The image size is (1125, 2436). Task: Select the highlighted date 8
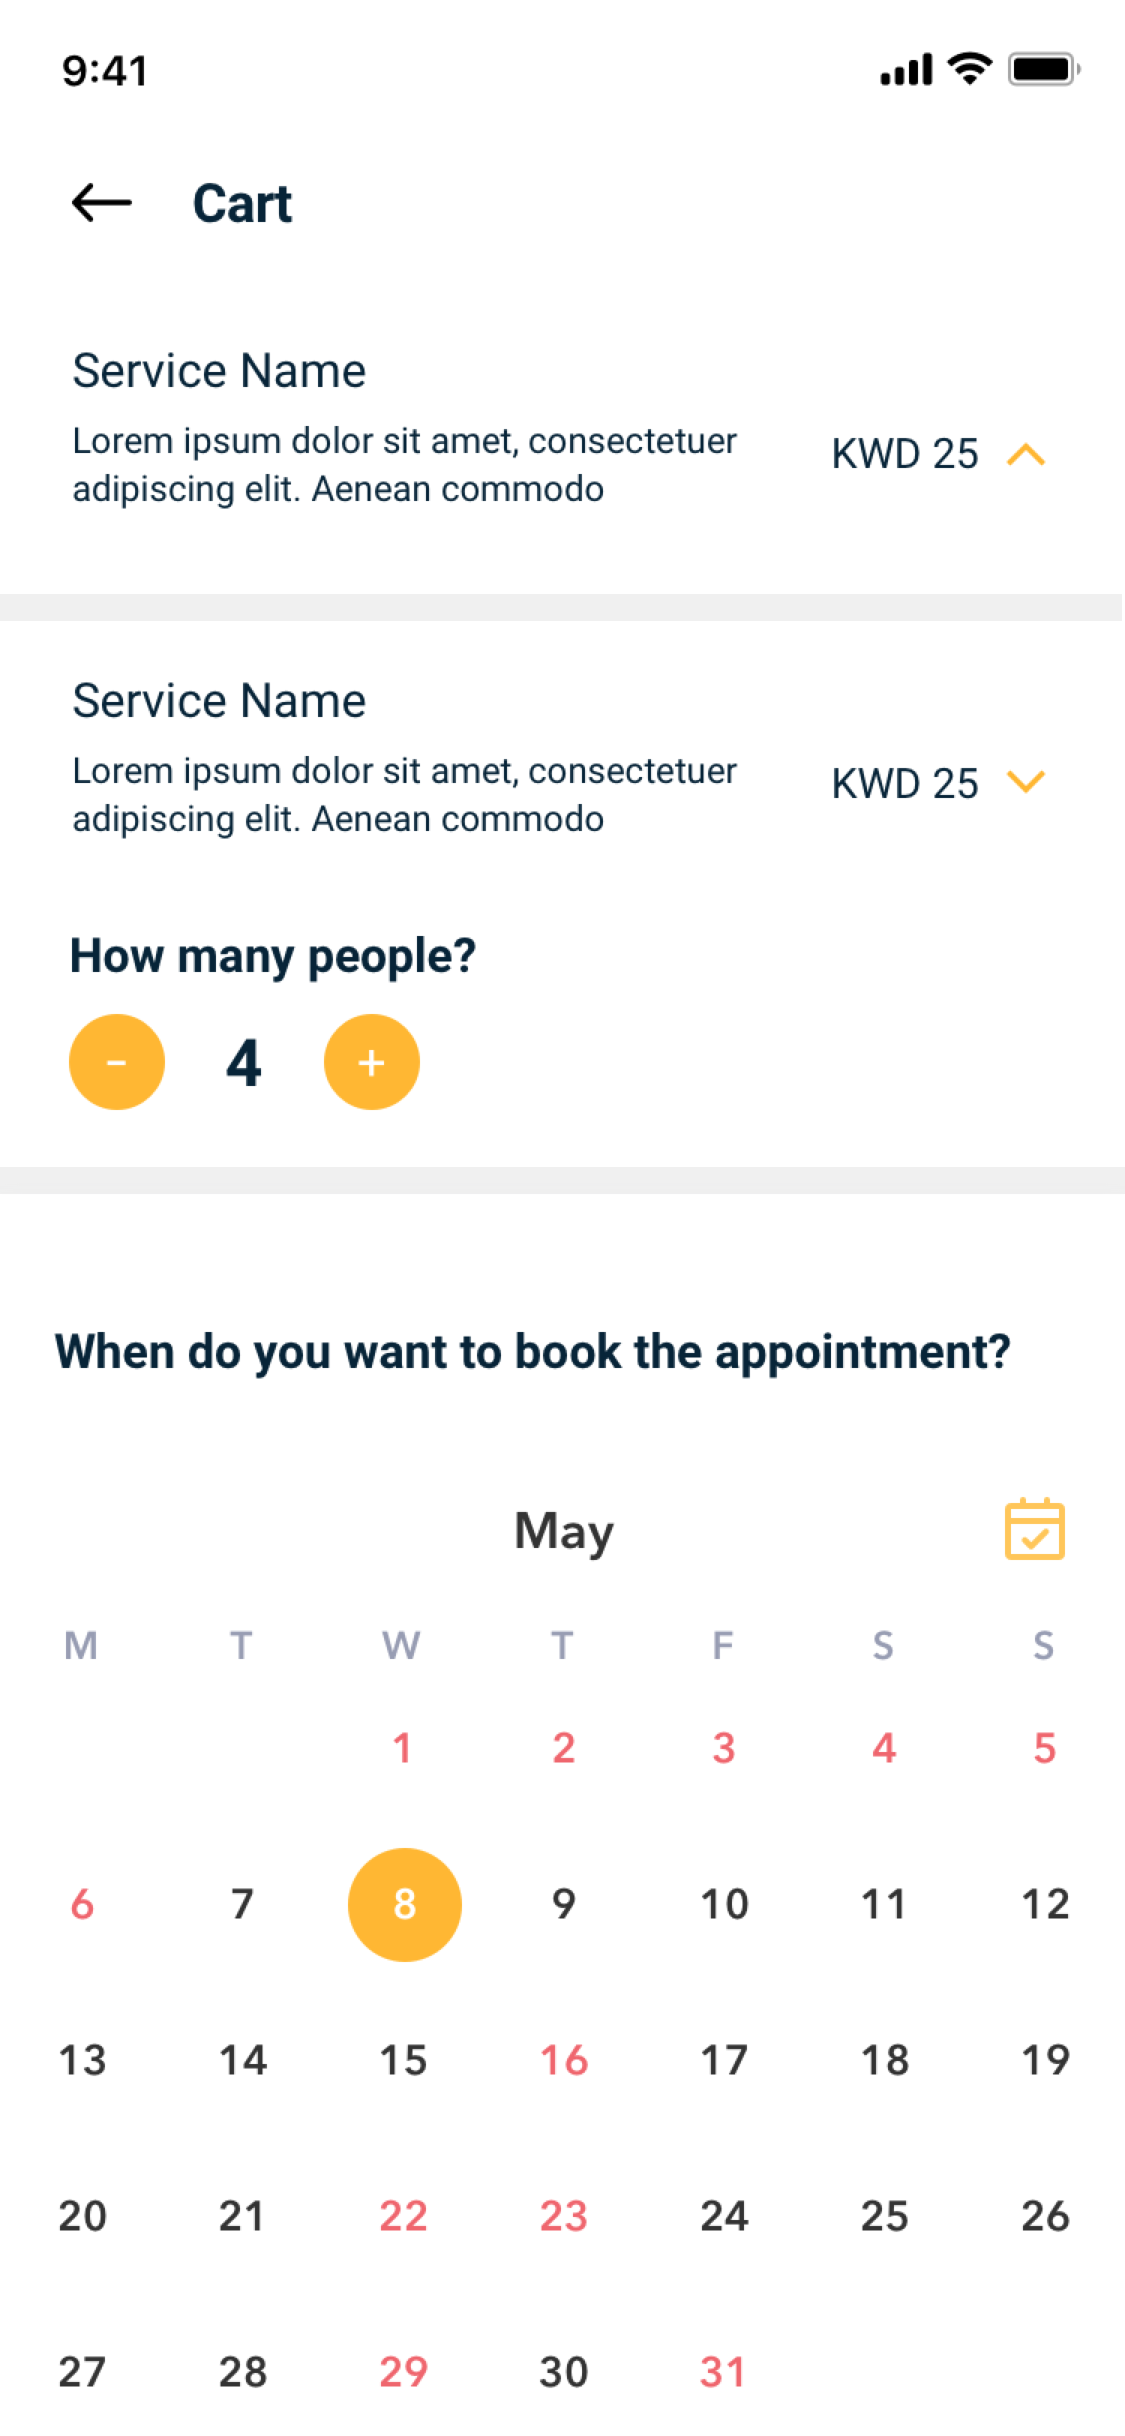click(x=404, y=1904)
